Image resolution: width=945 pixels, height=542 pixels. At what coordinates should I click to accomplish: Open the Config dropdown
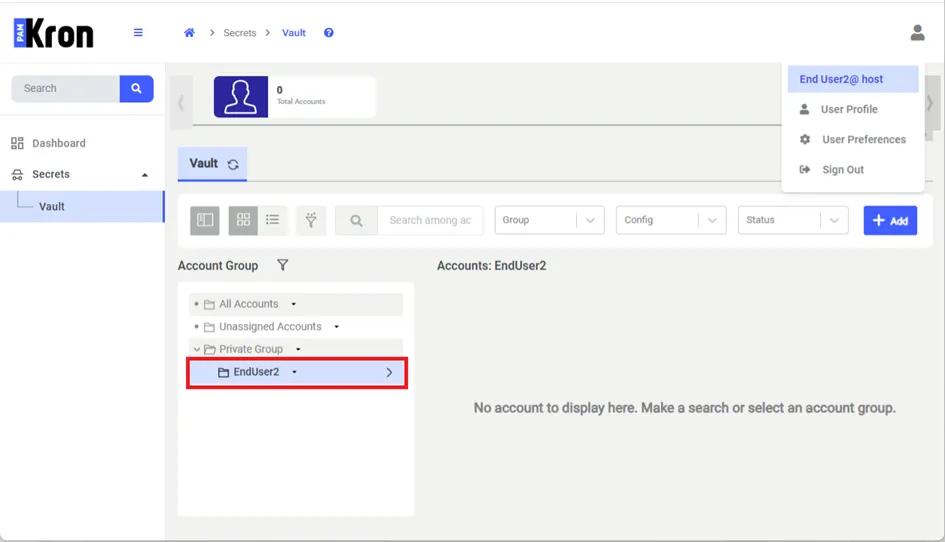(x=671, y=220)
